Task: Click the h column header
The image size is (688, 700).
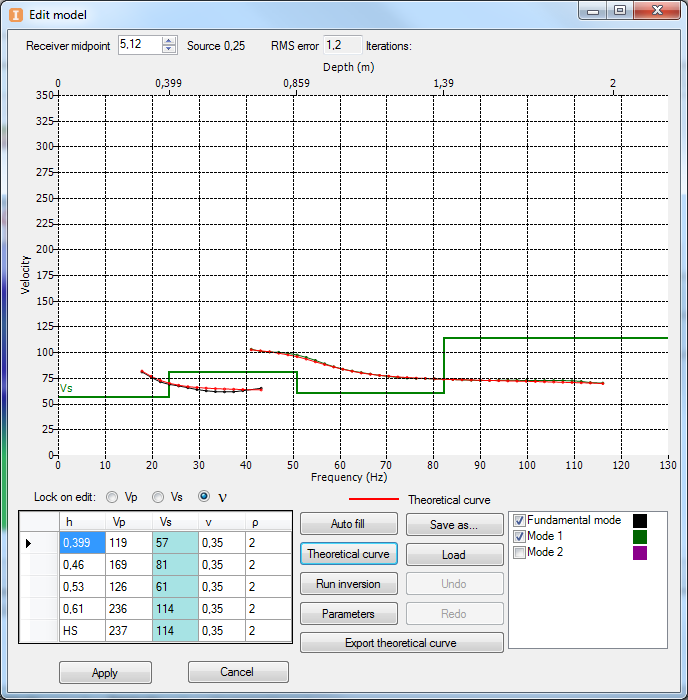Action: coord(82,522)
